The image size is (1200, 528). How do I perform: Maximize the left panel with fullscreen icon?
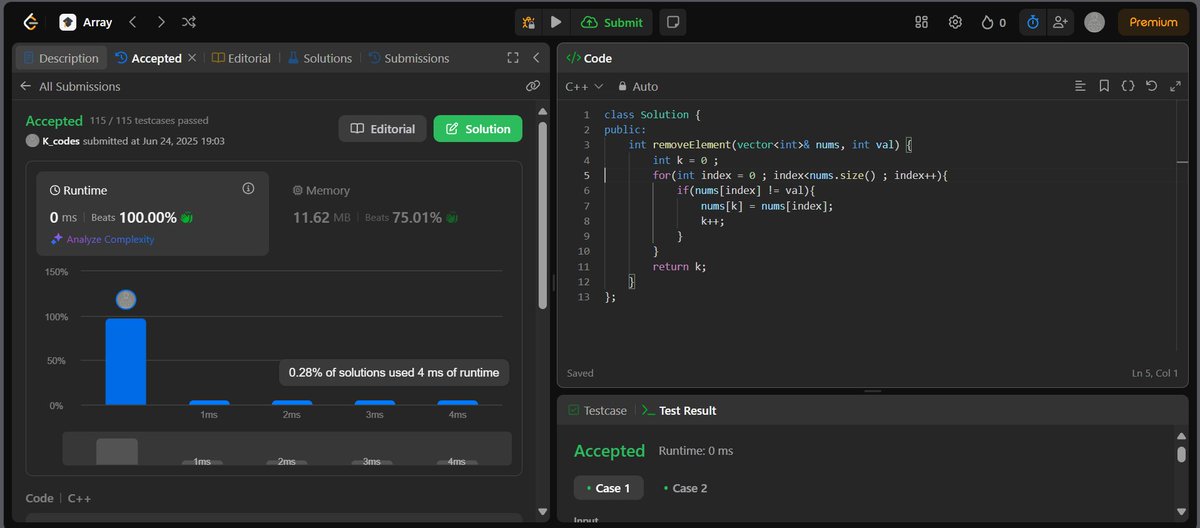[x=513, y=58]
